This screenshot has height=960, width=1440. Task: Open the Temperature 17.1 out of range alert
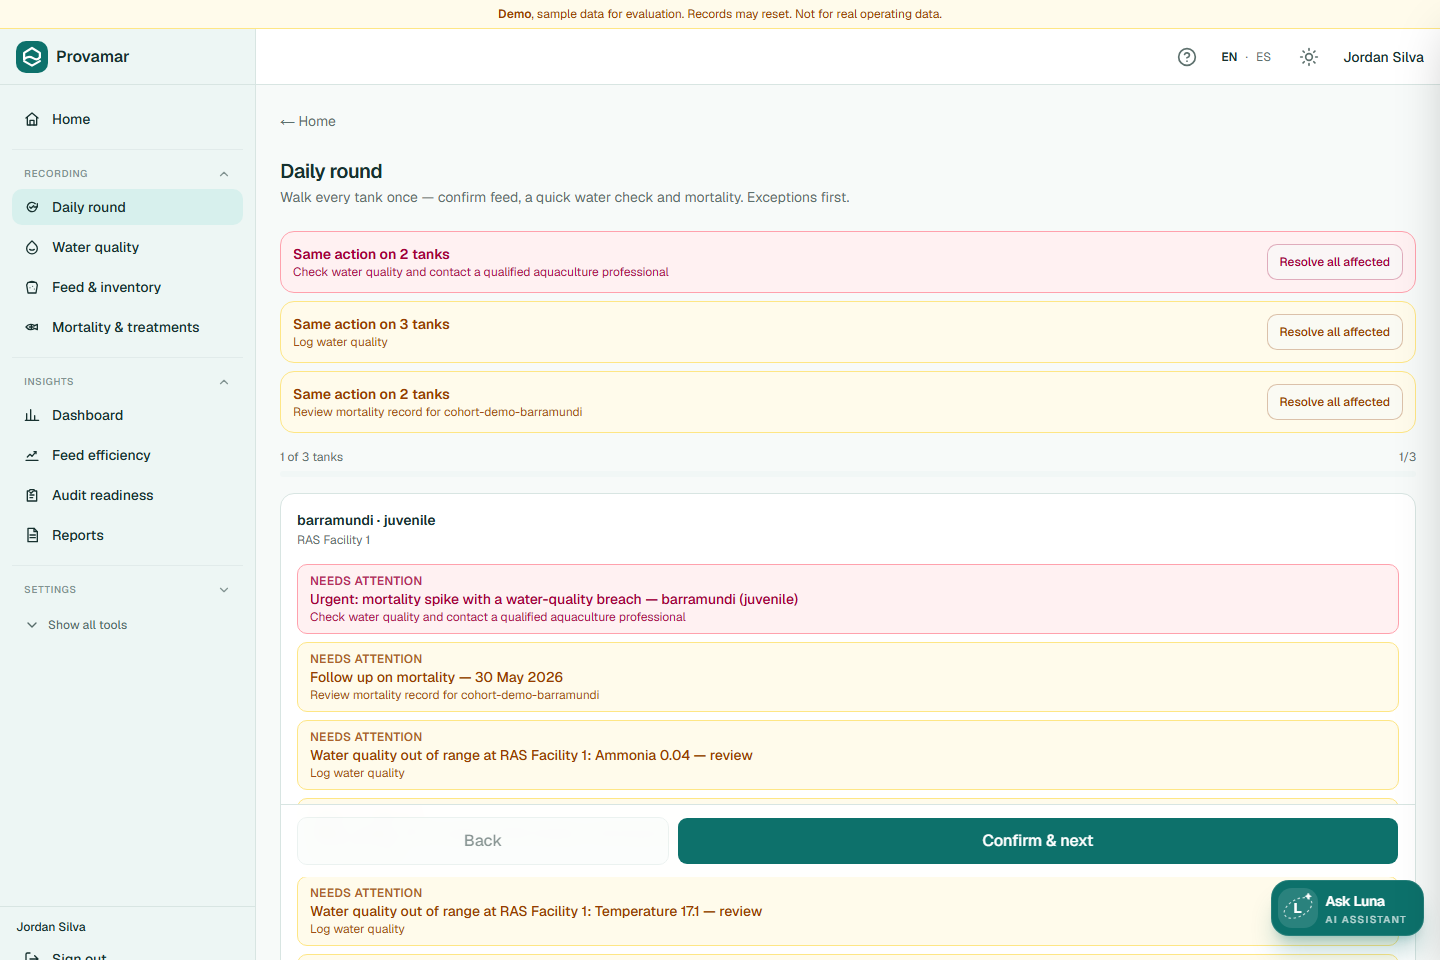(x=848, y=911)
